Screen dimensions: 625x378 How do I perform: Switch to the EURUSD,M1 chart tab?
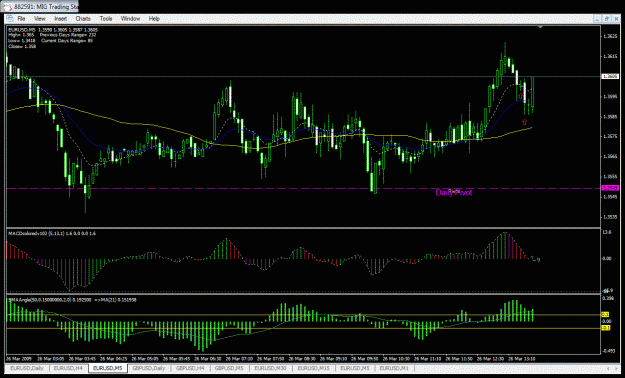pyautogui.click(x=395, y=368)
